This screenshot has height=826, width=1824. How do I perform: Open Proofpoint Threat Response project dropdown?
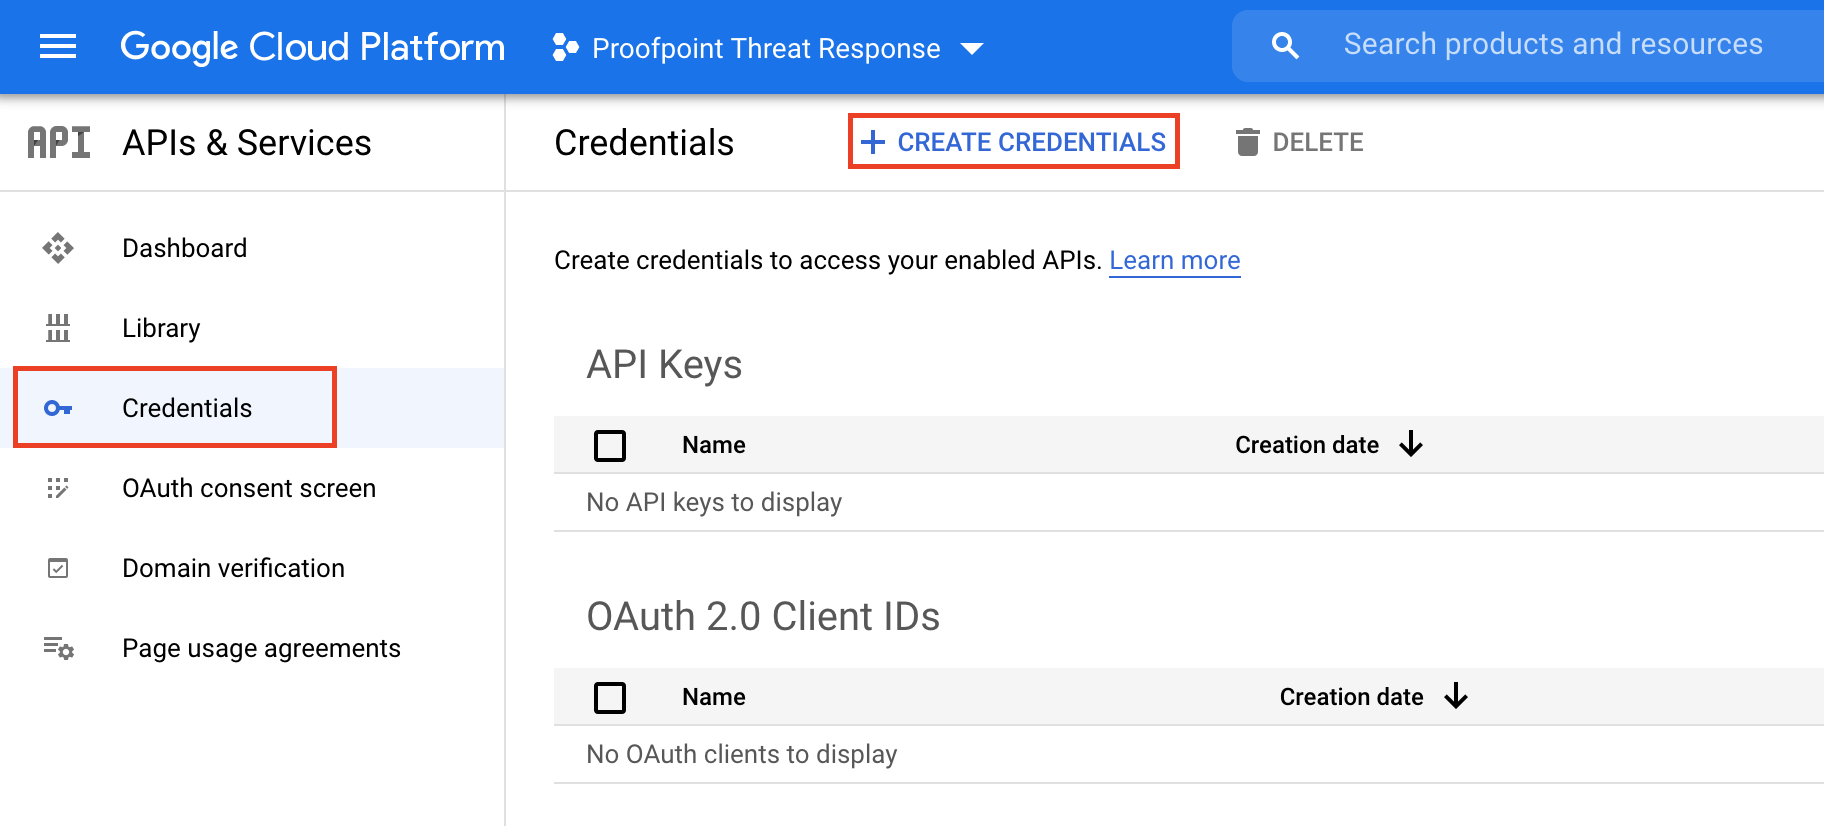[x=768, y=48]
